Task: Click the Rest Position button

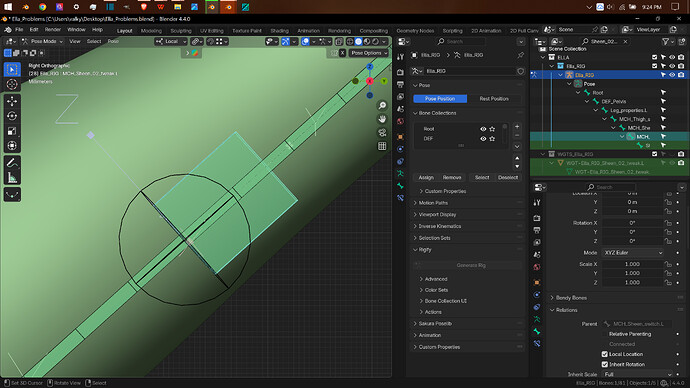Action: 494,99
